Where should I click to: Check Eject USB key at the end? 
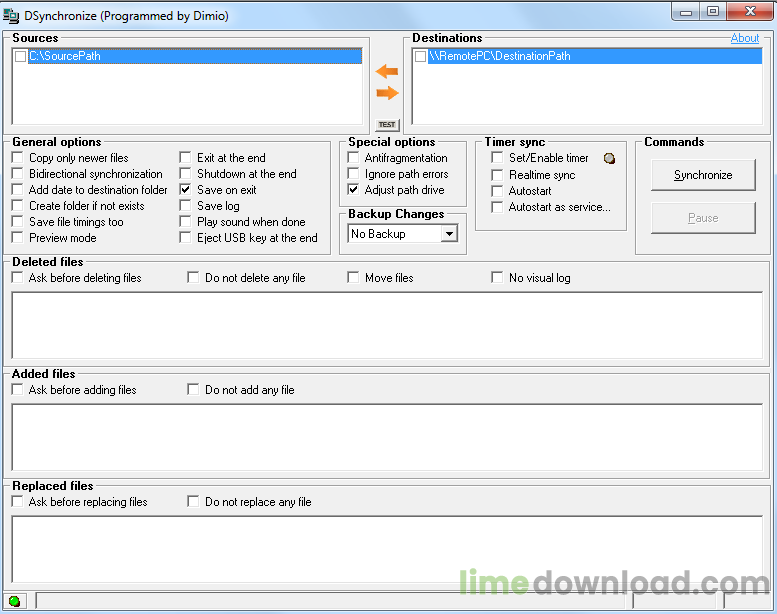click(x=185, y=237)
